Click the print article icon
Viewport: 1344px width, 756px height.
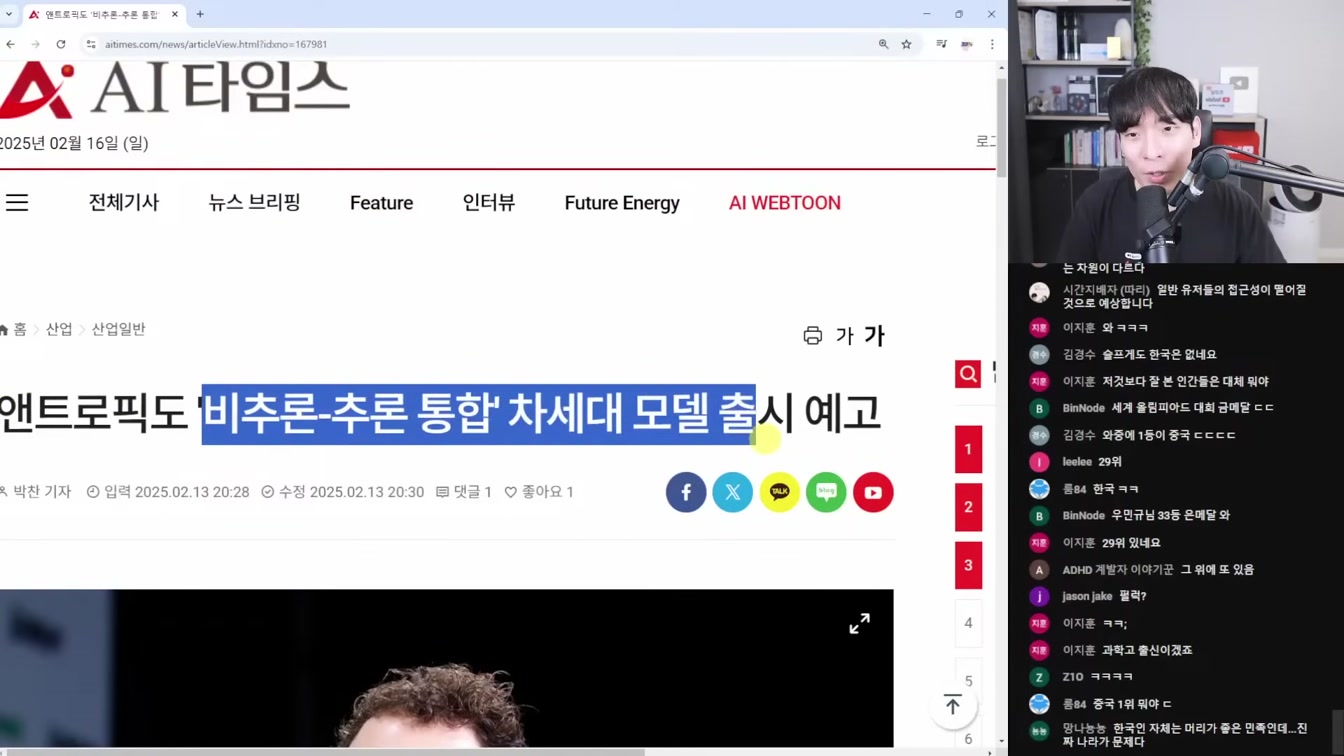pos(813,336)
